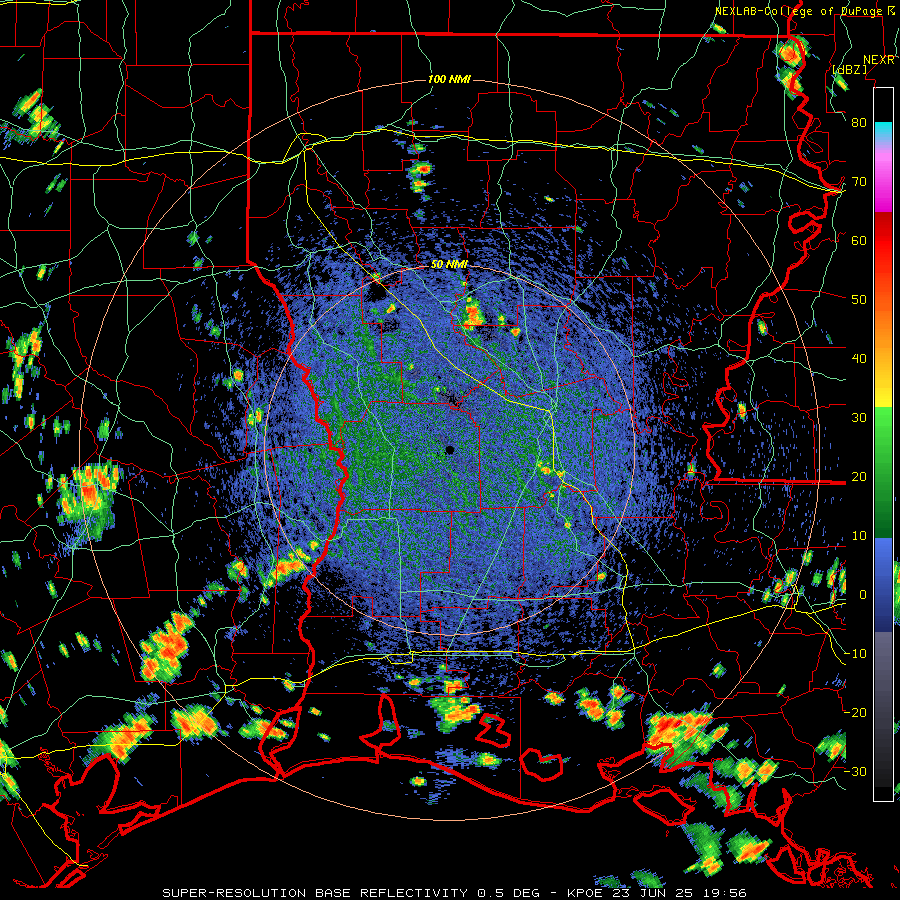Click the 30 value on the dBZ scale

tap(859, 417)
